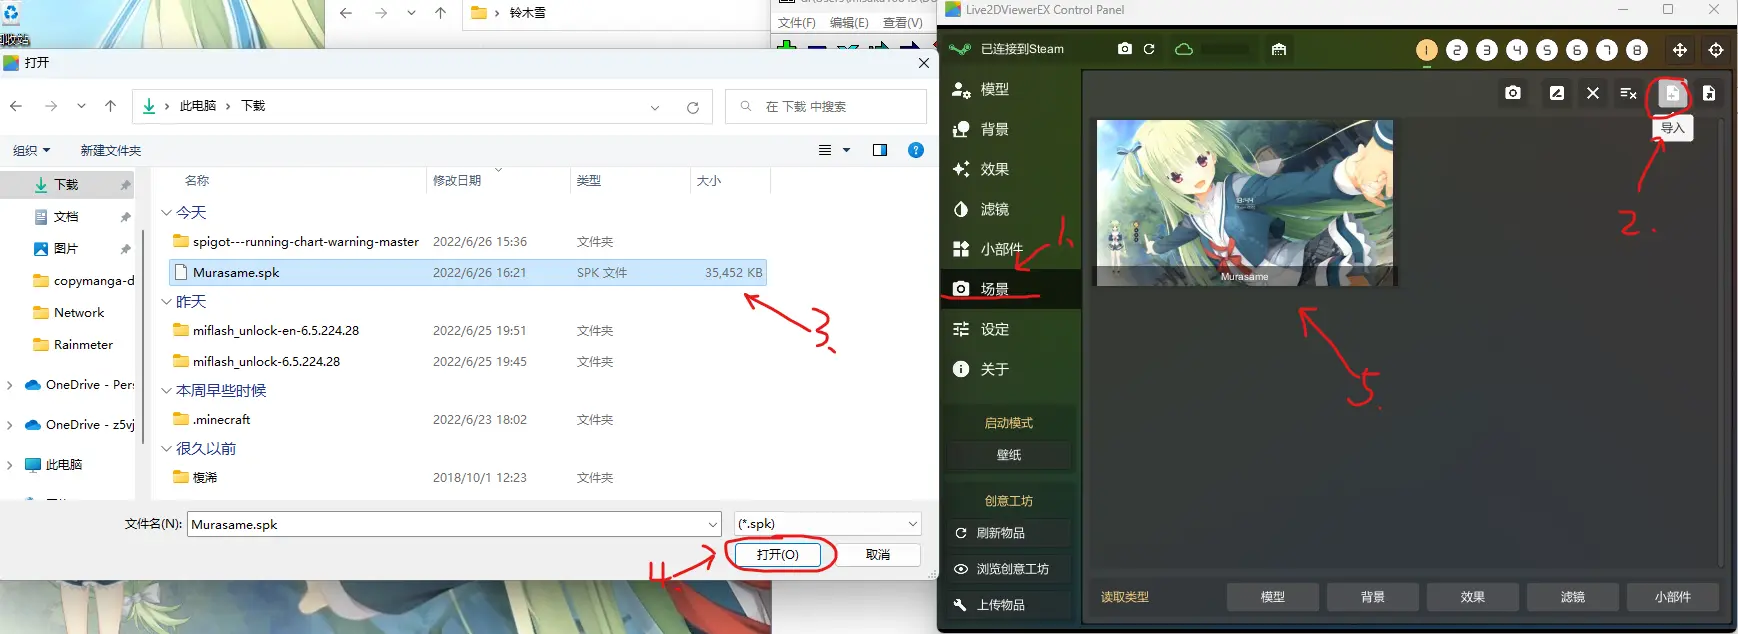The height and width of the screenshot is (634, 1738).
Task: Collapse the 今天 file group
Action: tap(167, 213)
